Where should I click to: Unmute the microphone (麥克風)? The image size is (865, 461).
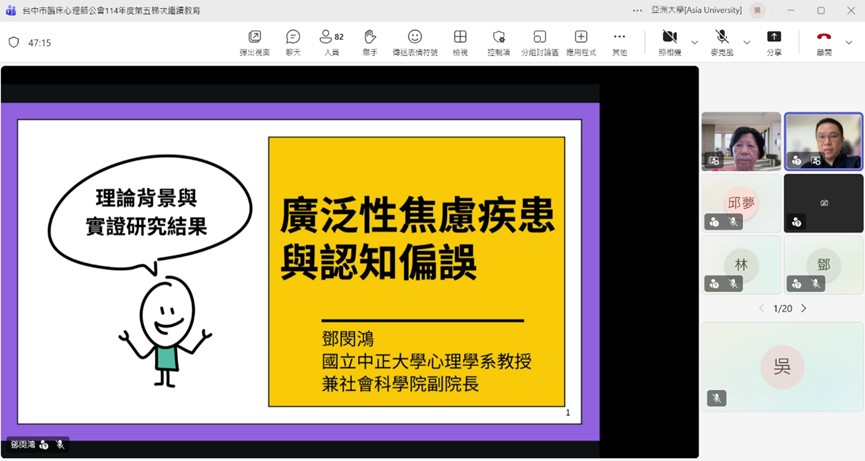click(x=722, y=42)
